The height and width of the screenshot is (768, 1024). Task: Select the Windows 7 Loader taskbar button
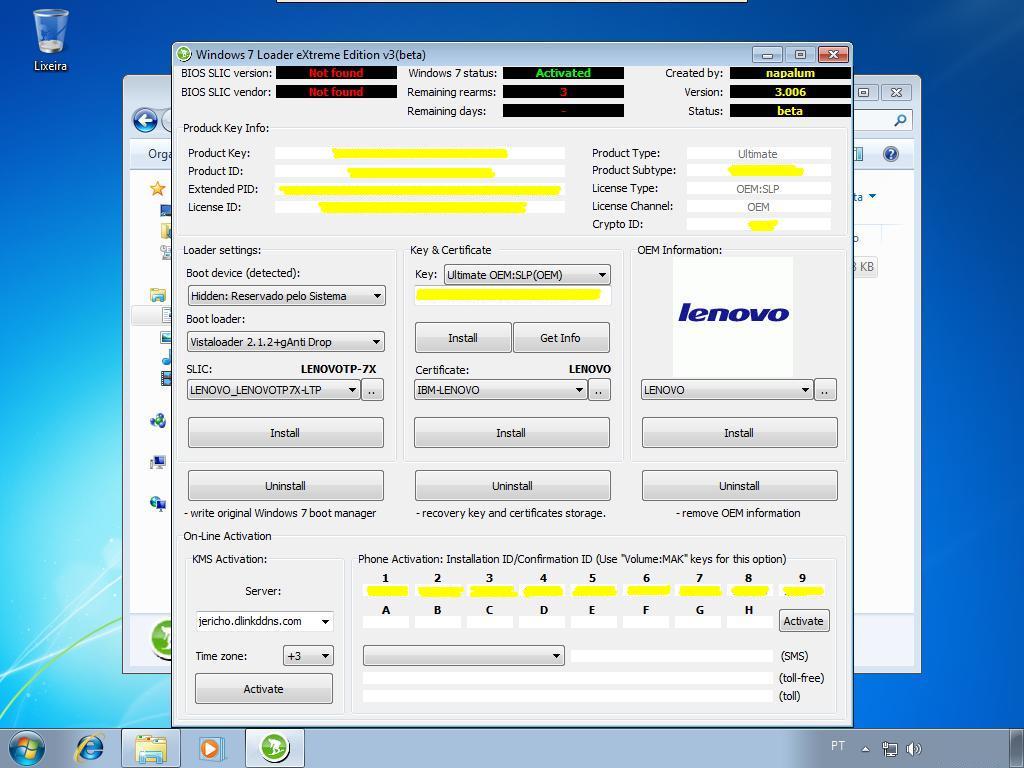click(x=274, y=748)
